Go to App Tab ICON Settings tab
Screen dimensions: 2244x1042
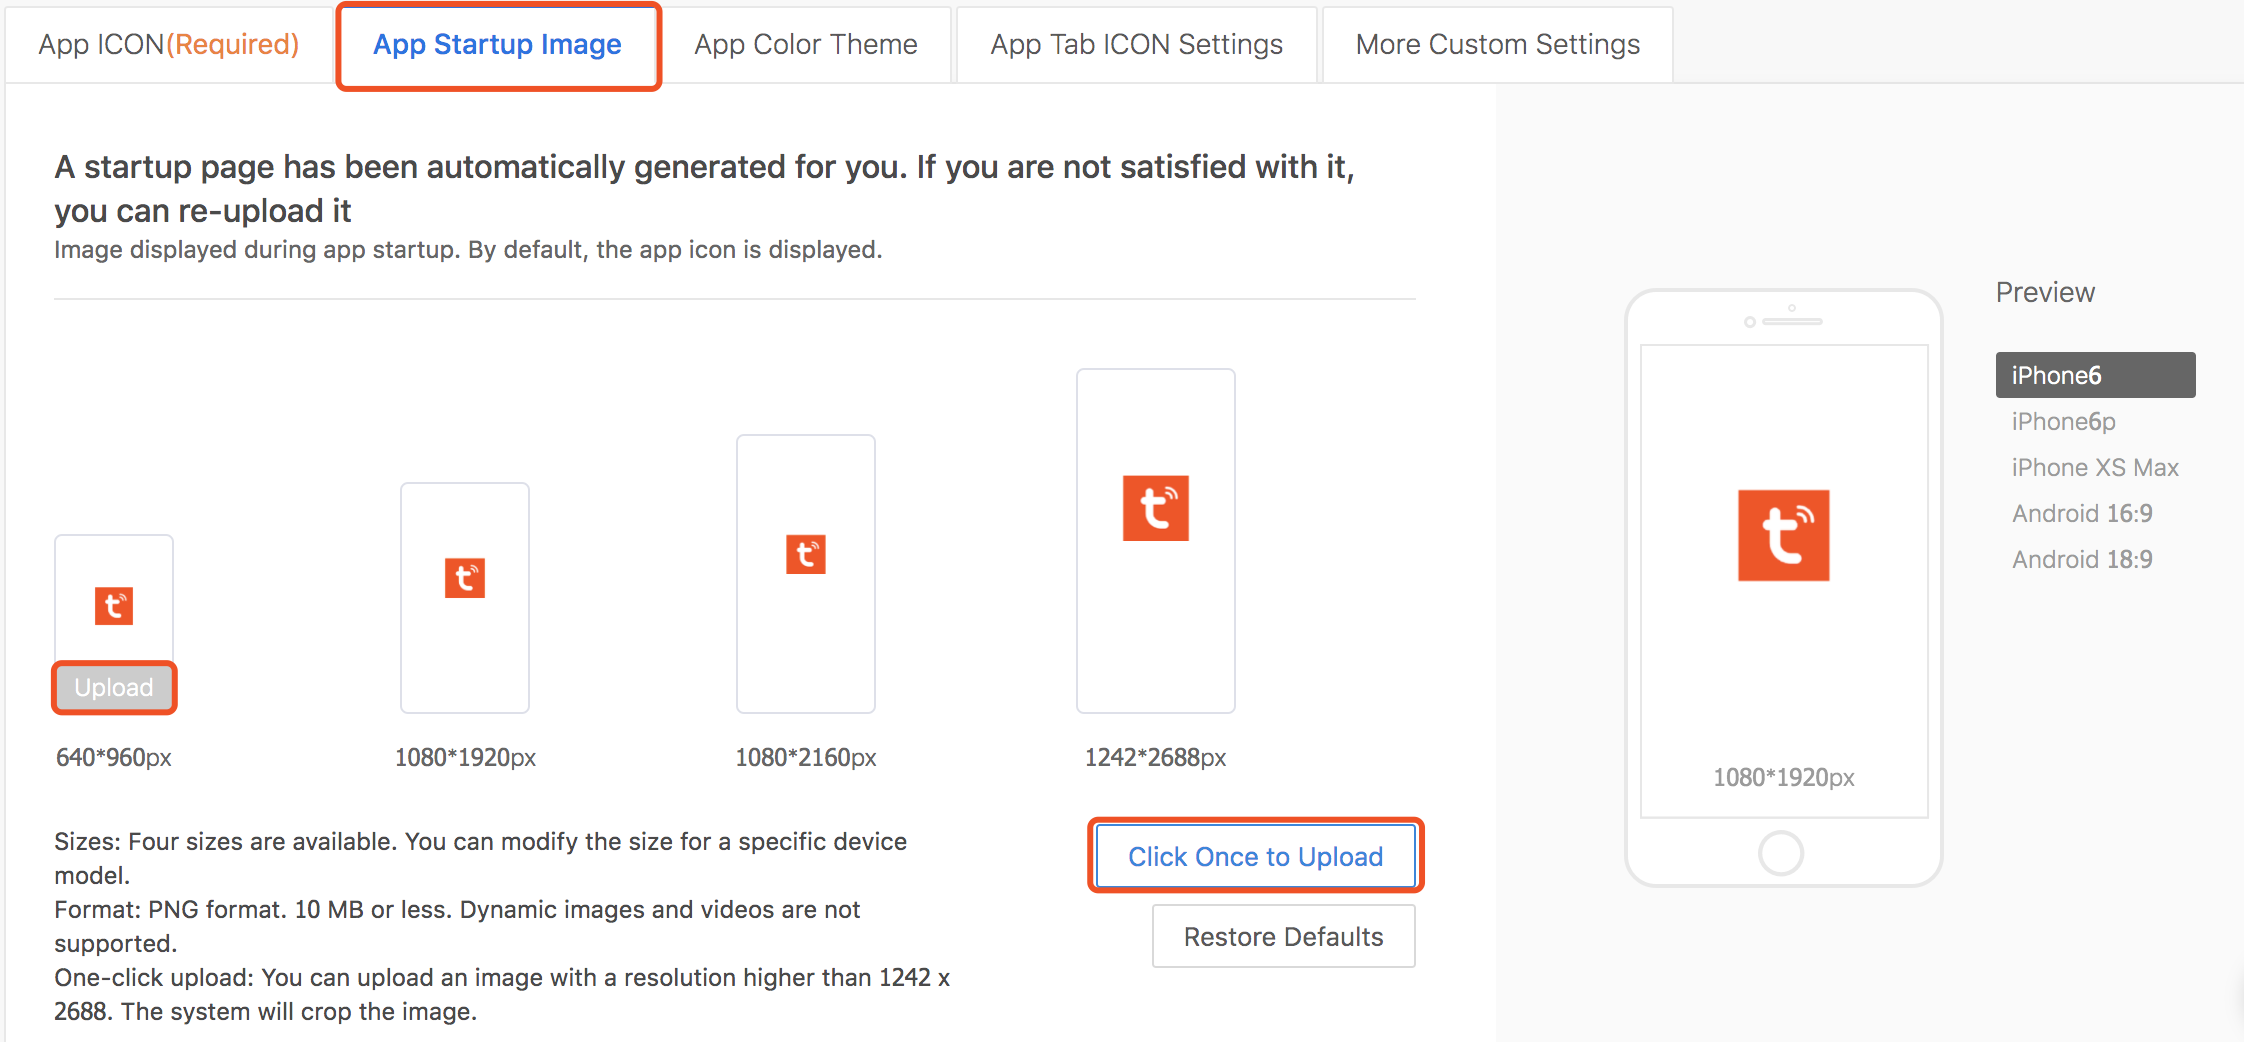[1137, 45]
